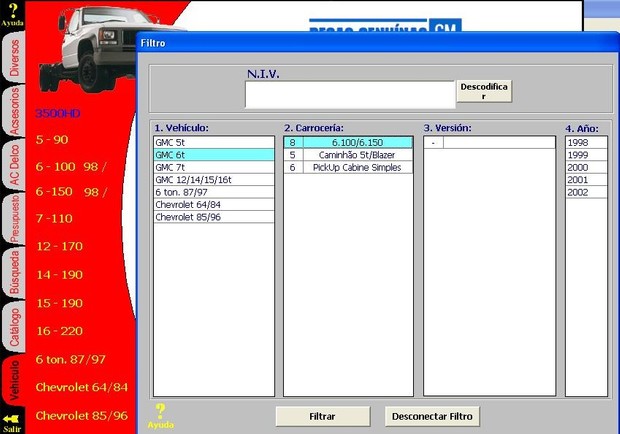The width and height of the screenshot is (620, 434).
Task: Choose the 6 - 100 98/ model
Action: [x=71, y=166]
